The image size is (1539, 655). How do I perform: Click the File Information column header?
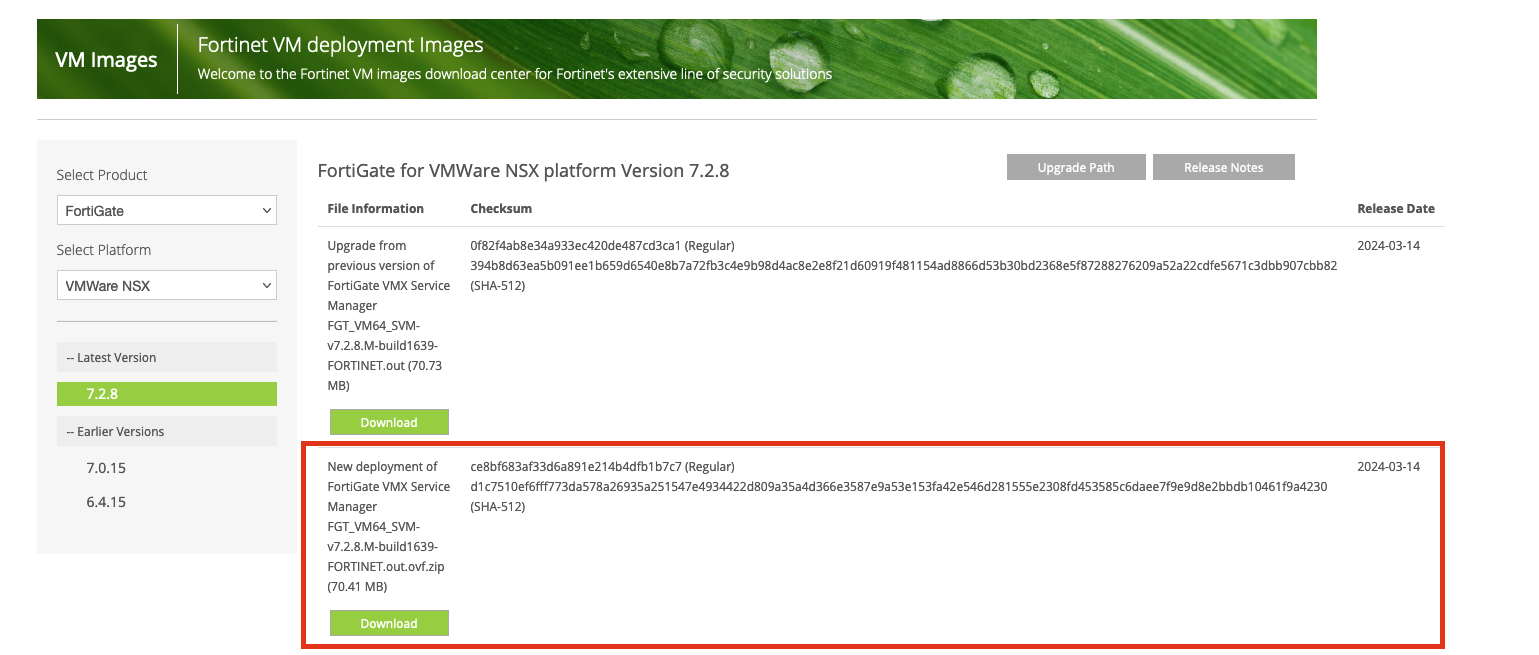pyautogui.click(x=376, y=209)
